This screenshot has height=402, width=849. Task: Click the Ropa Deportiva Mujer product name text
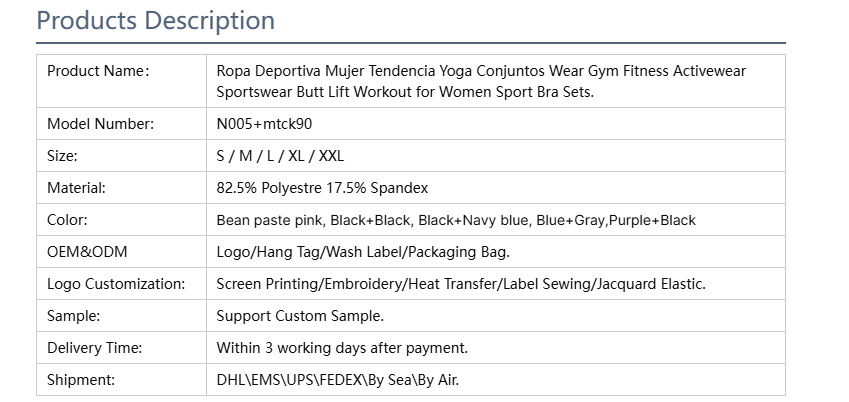481,81
